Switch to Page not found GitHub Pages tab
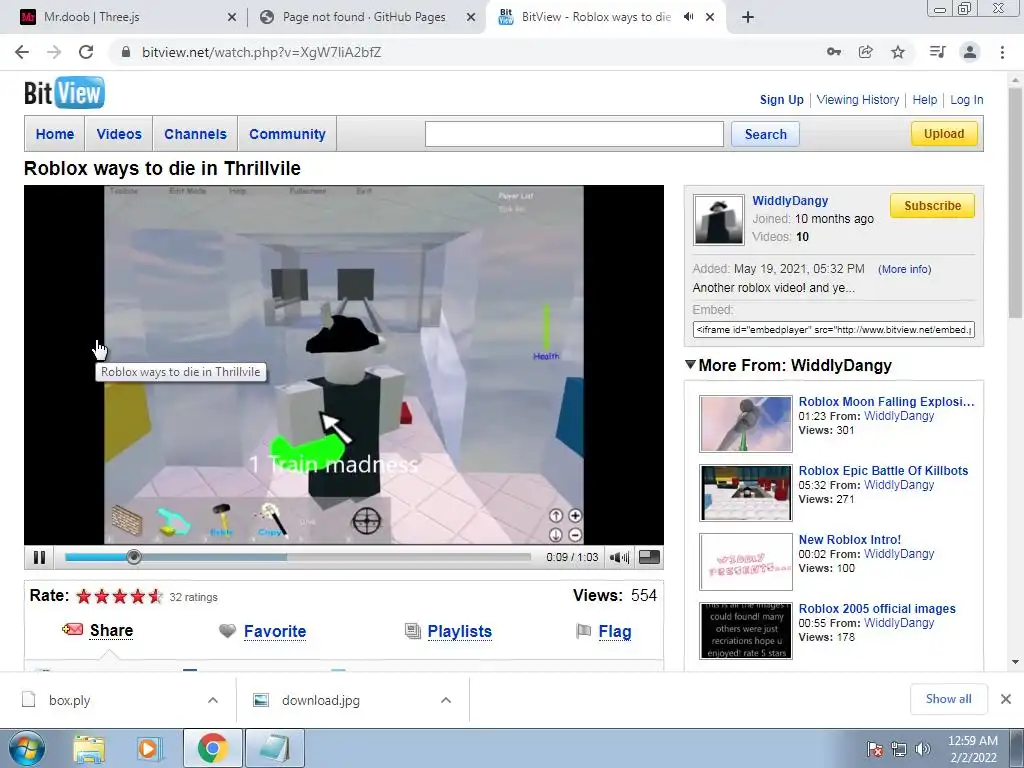The image size is (1024, 768). (364, 17)
